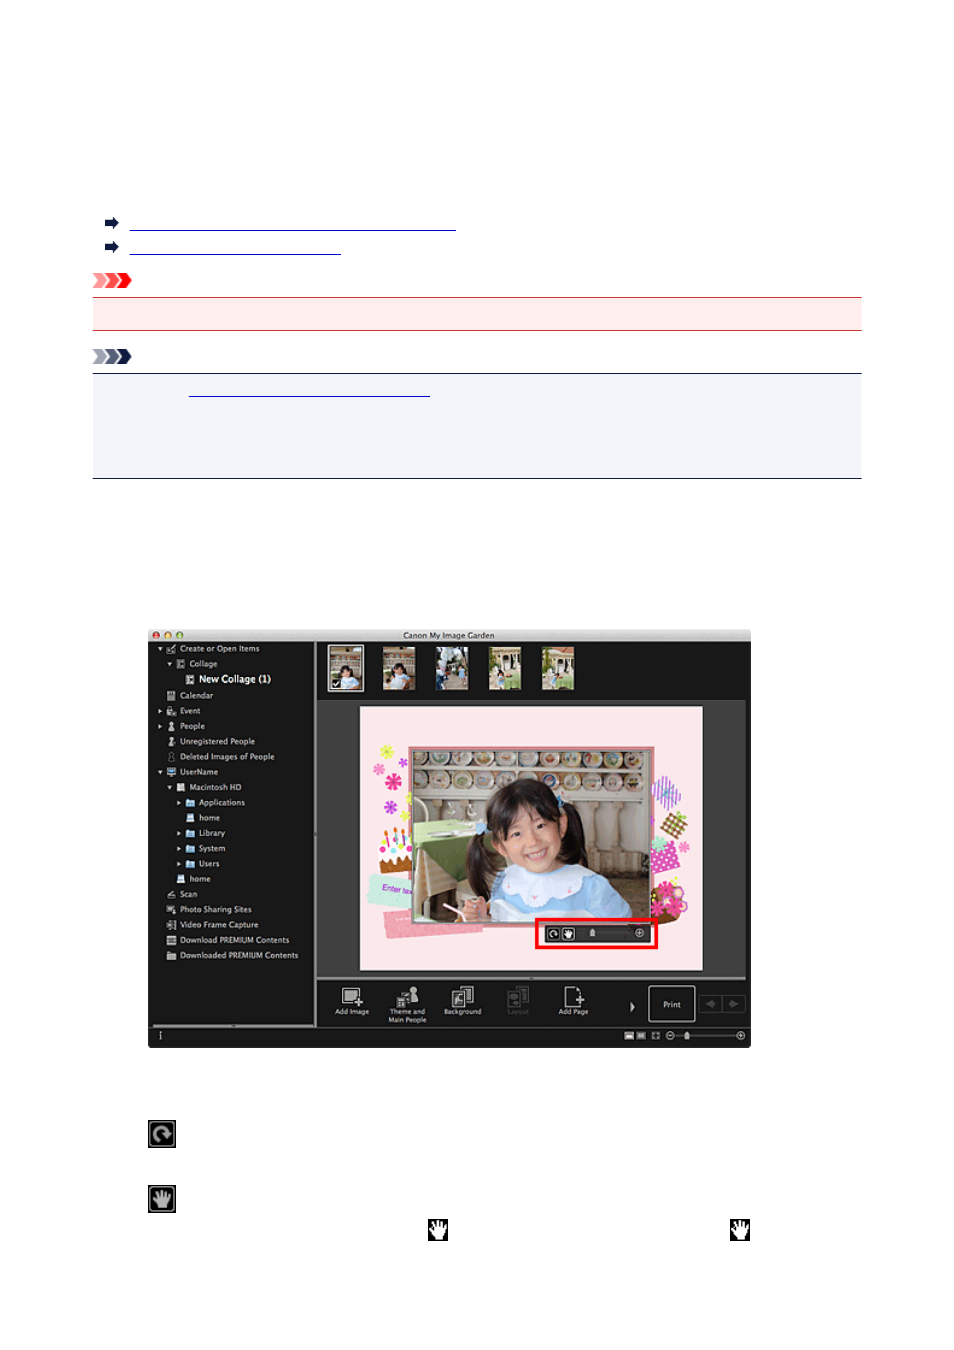Image resolution: width=954 pixels, height=1350 pixels.
Task: Click the Deleted Images of People icon
Action: (x=171, y=757)
